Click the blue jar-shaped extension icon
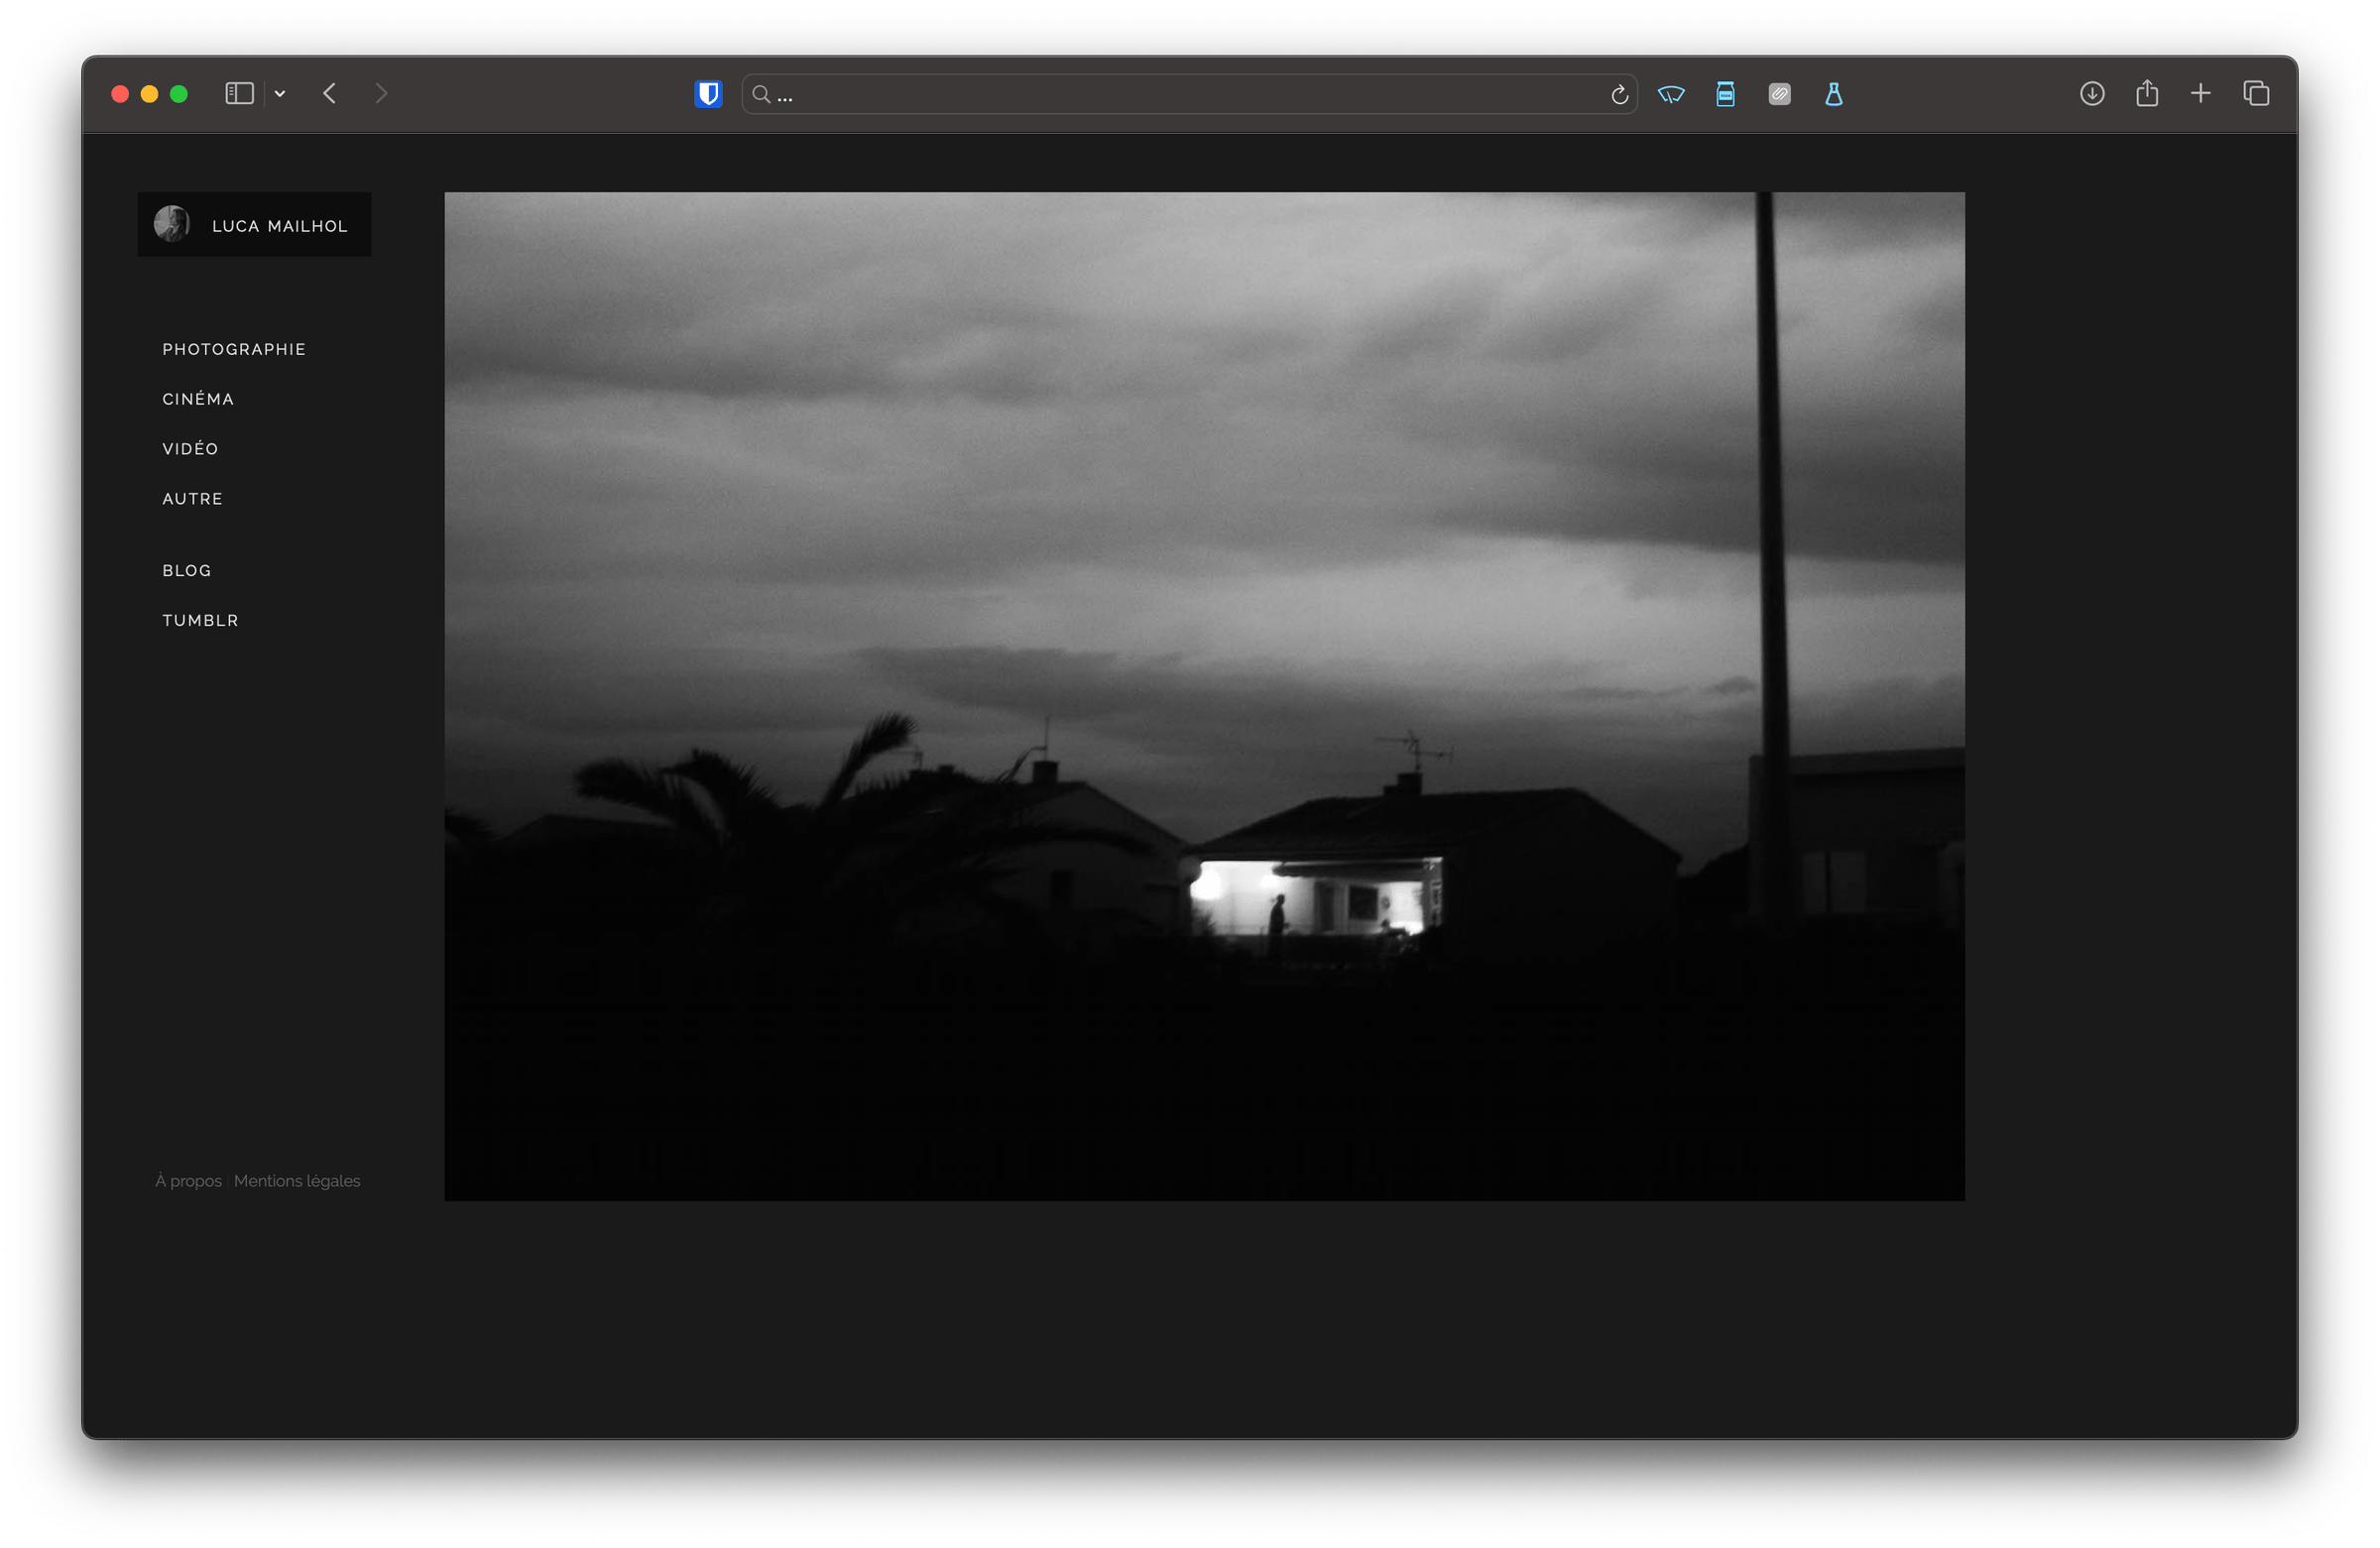The image size is (2380, 1548). [x=1725, y=95]
